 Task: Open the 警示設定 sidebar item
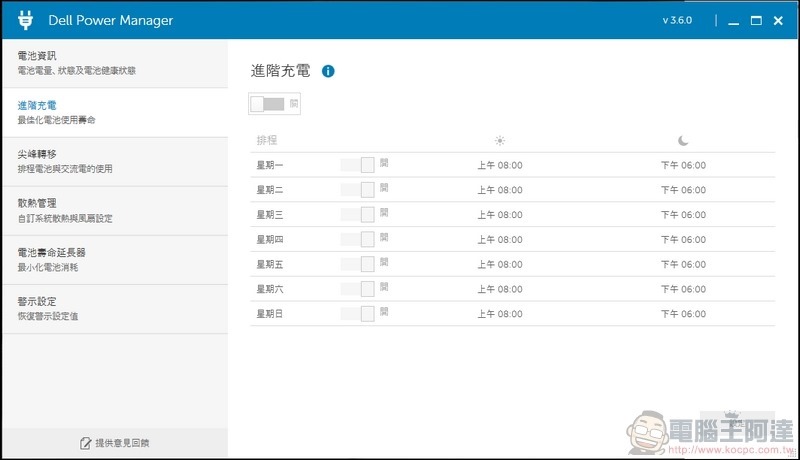tap(115, 309)
